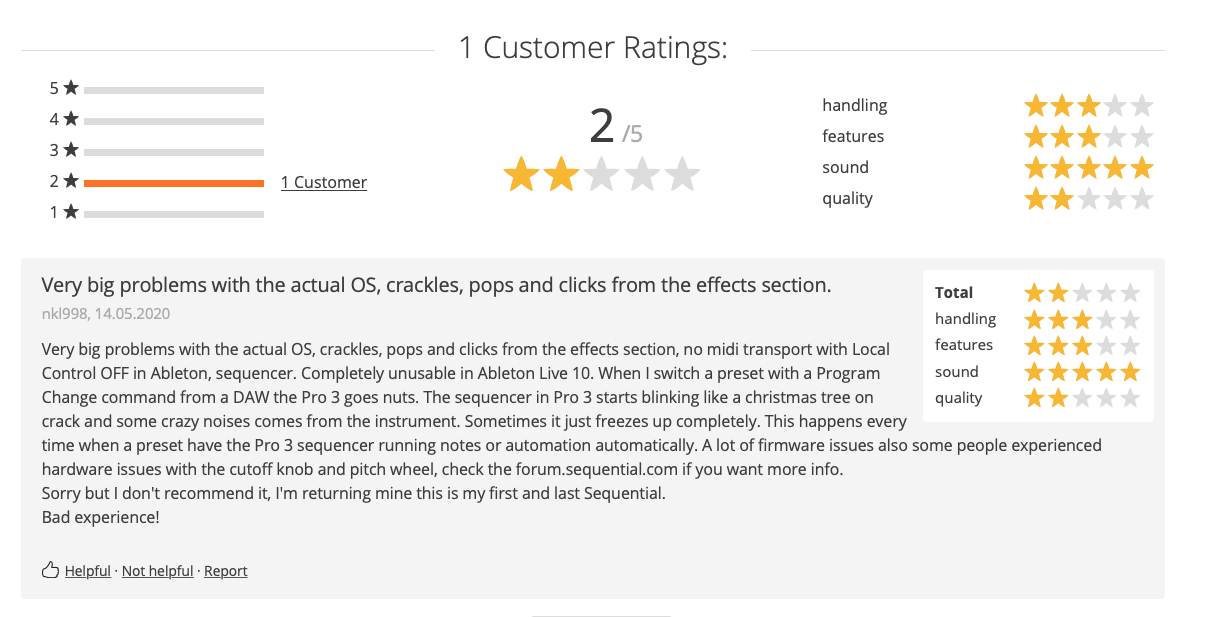The height and width of the screenshot is (617, 1209).
Task: Click the reviewer name nkl998
Action: 65,314
